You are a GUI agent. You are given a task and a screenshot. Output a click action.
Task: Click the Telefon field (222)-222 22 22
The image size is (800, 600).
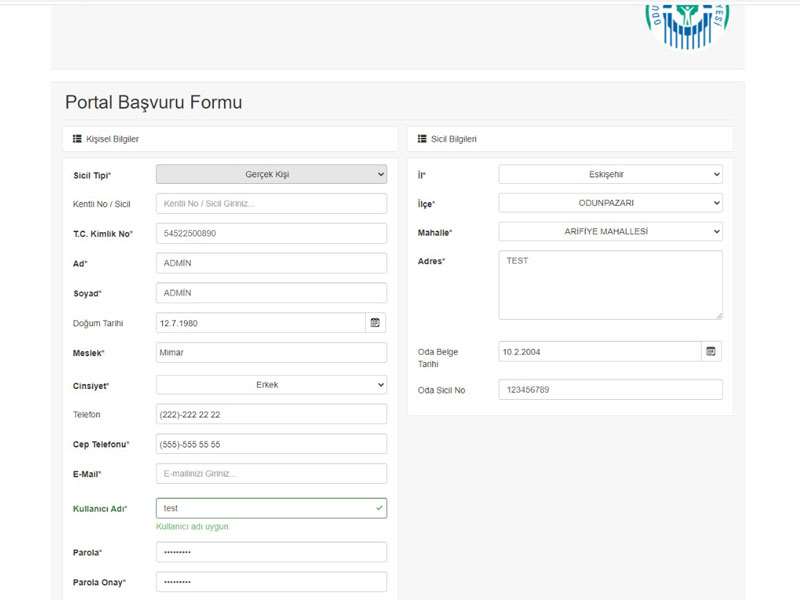point(271,414)
